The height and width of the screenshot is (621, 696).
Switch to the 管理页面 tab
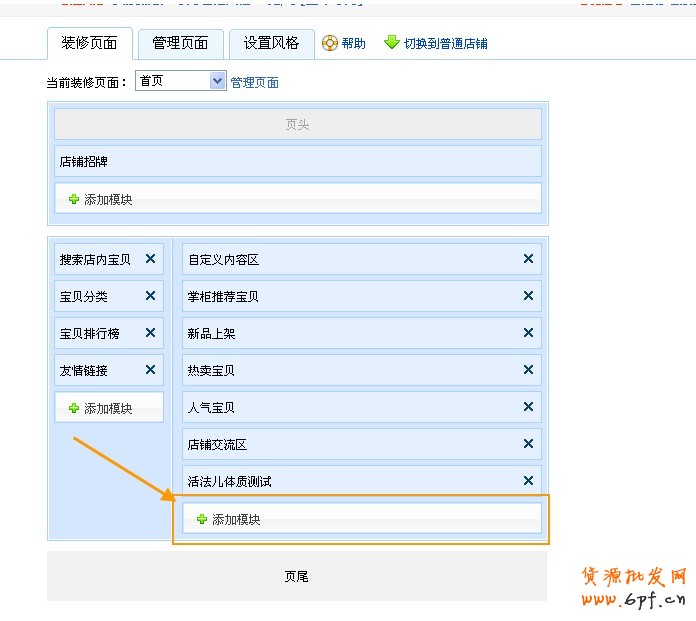180,43
